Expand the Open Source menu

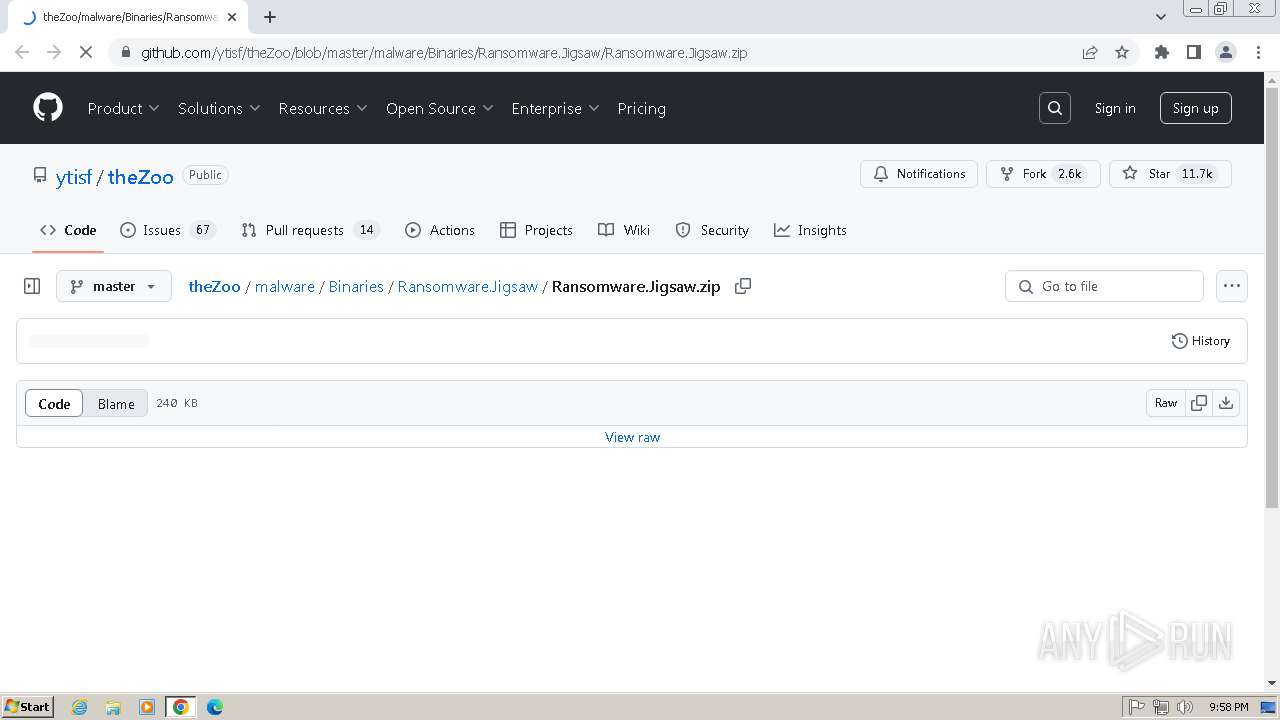440,108
